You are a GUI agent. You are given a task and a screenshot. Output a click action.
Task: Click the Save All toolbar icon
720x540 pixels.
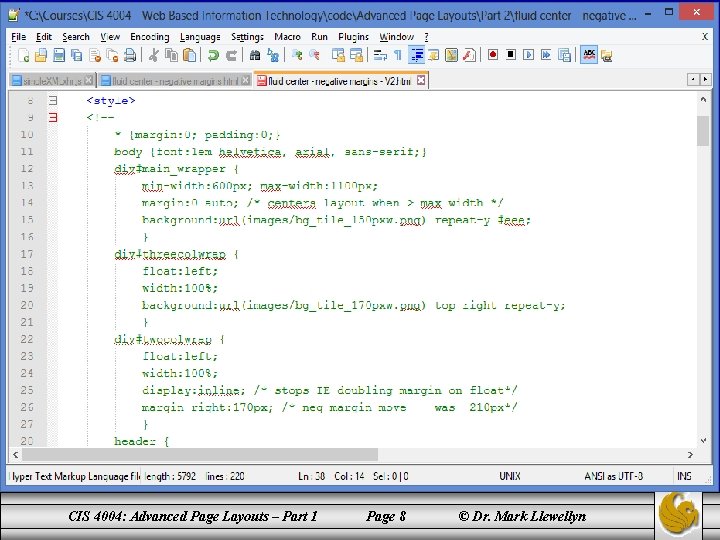coord(77,56)
